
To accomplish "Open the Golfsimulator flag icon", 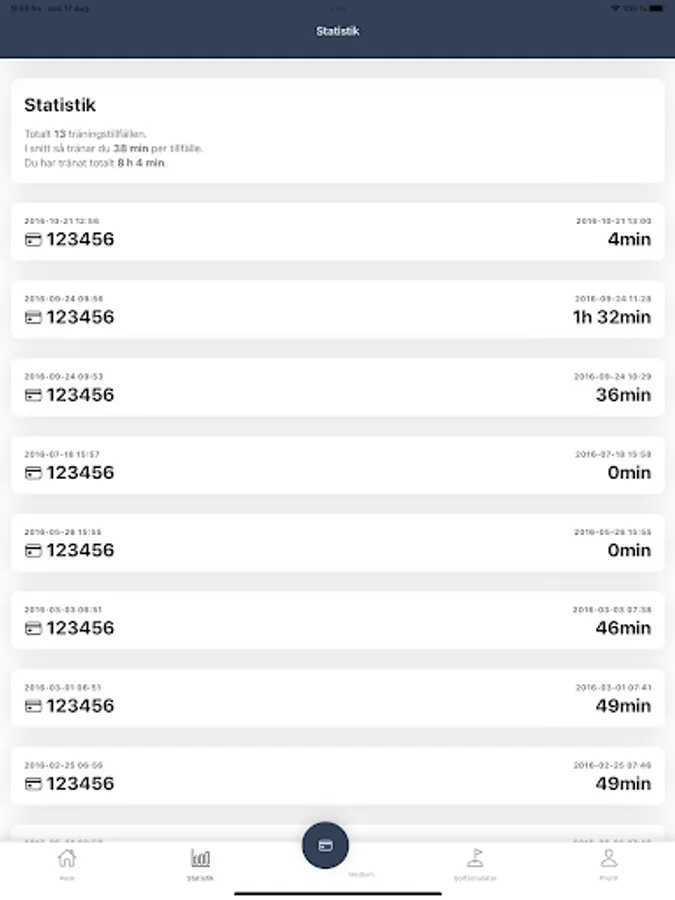I will tap(475, 858).
